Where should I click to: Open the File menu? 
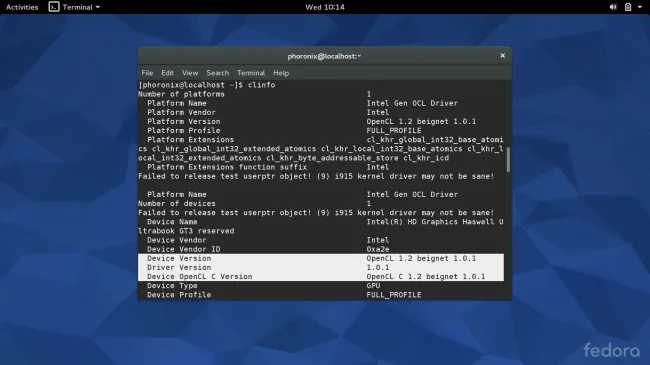(147, 73)
